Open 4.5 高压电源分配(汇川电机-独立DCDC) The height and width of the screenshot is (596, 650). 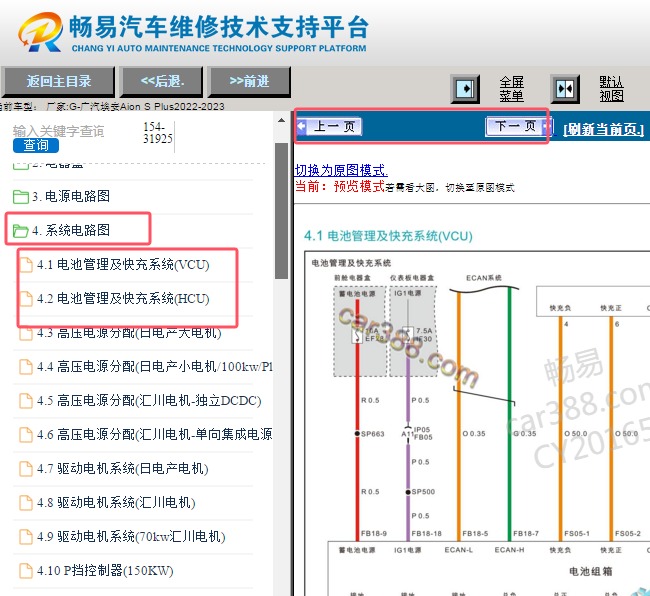point(149,400)
